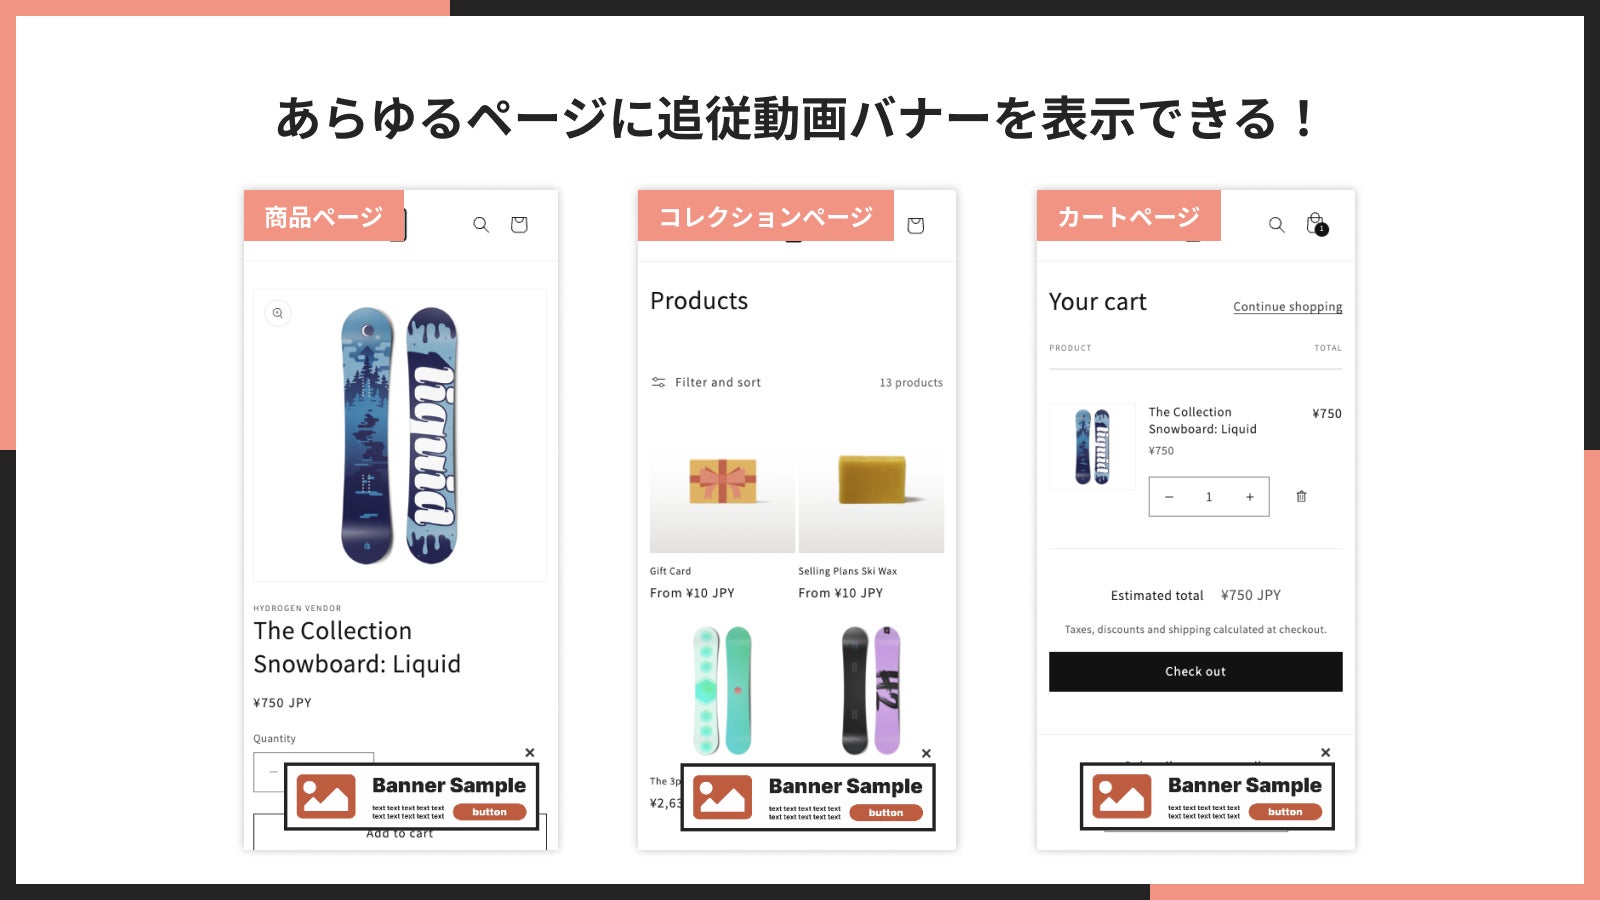Close the banner on the collection page
1600x900 pixels.
[x=926, y=754]
